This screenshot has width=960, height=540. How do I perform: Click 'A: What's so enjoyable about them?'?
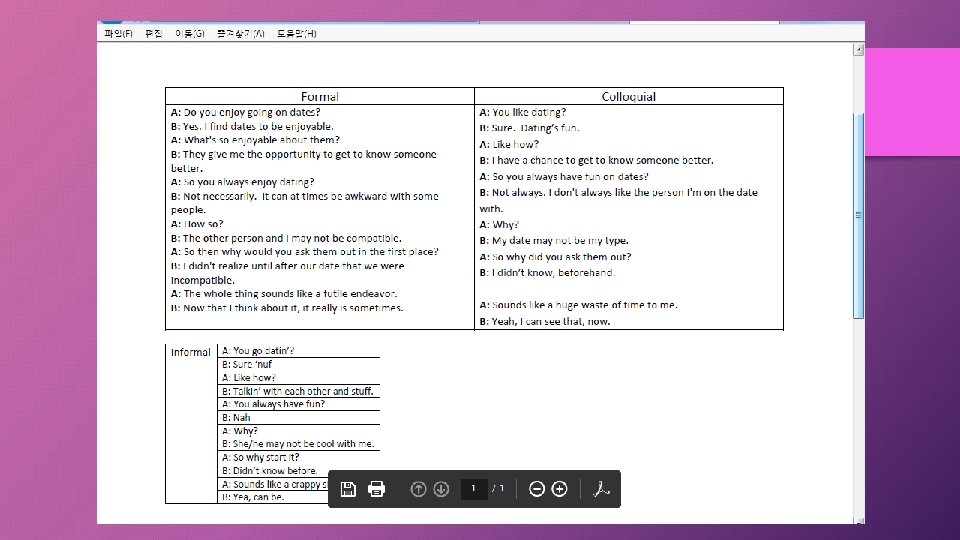[x=255, y=140]
